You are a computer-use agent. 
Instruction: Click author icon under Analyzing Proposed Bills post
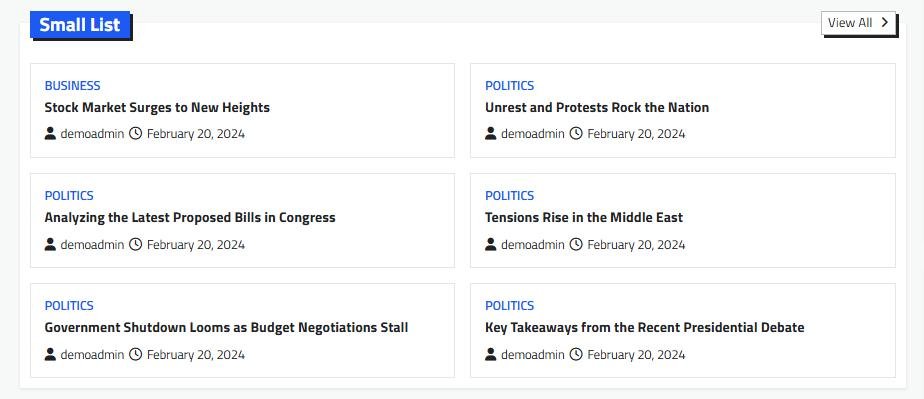click(x=50, y=244)
